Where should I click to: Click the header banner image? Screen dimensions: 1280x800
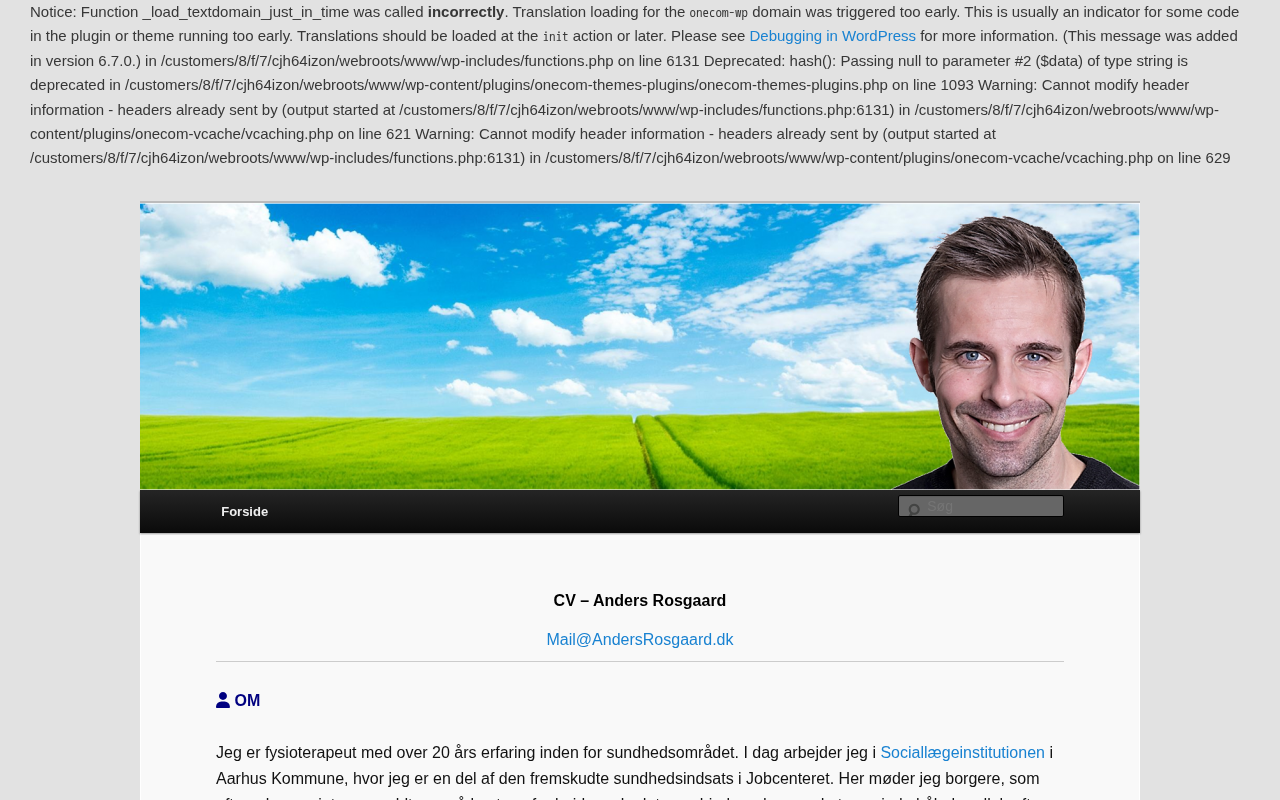pyautogui.click(x=640, y=346)
